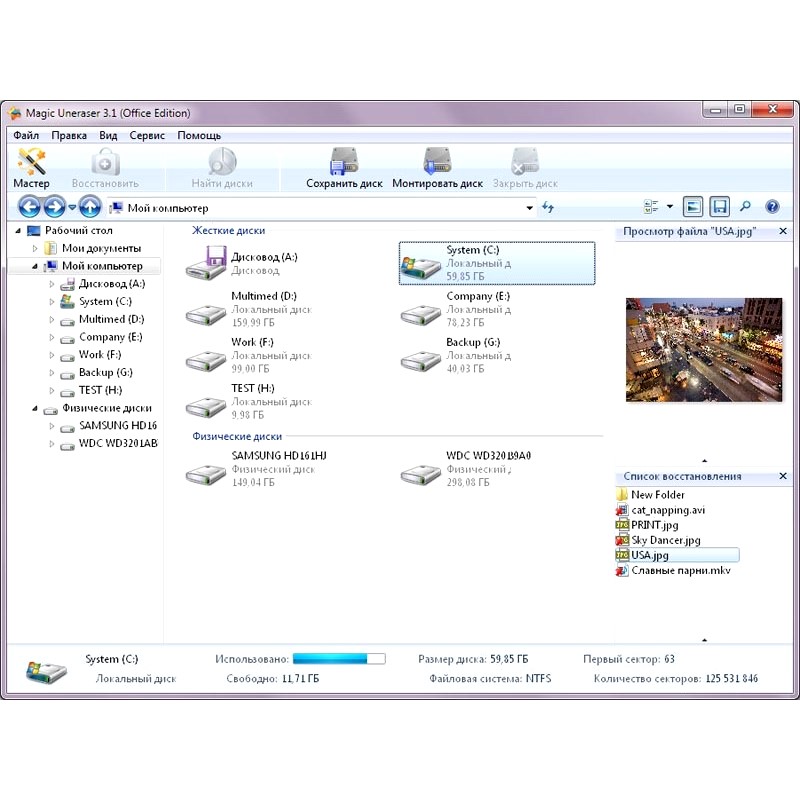Expand the System (C:) tree node

[52, 302]
